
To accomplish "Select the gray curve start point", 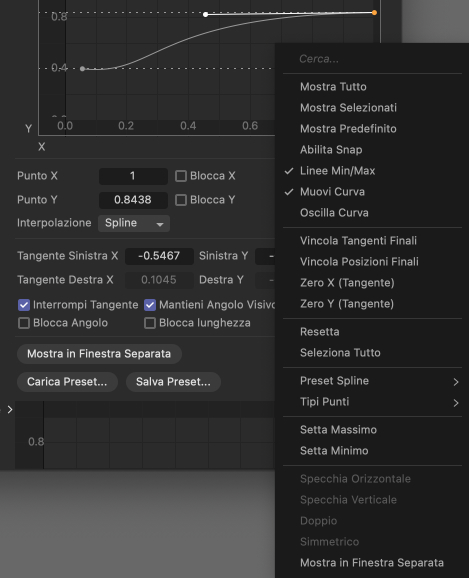I will 83,69.
